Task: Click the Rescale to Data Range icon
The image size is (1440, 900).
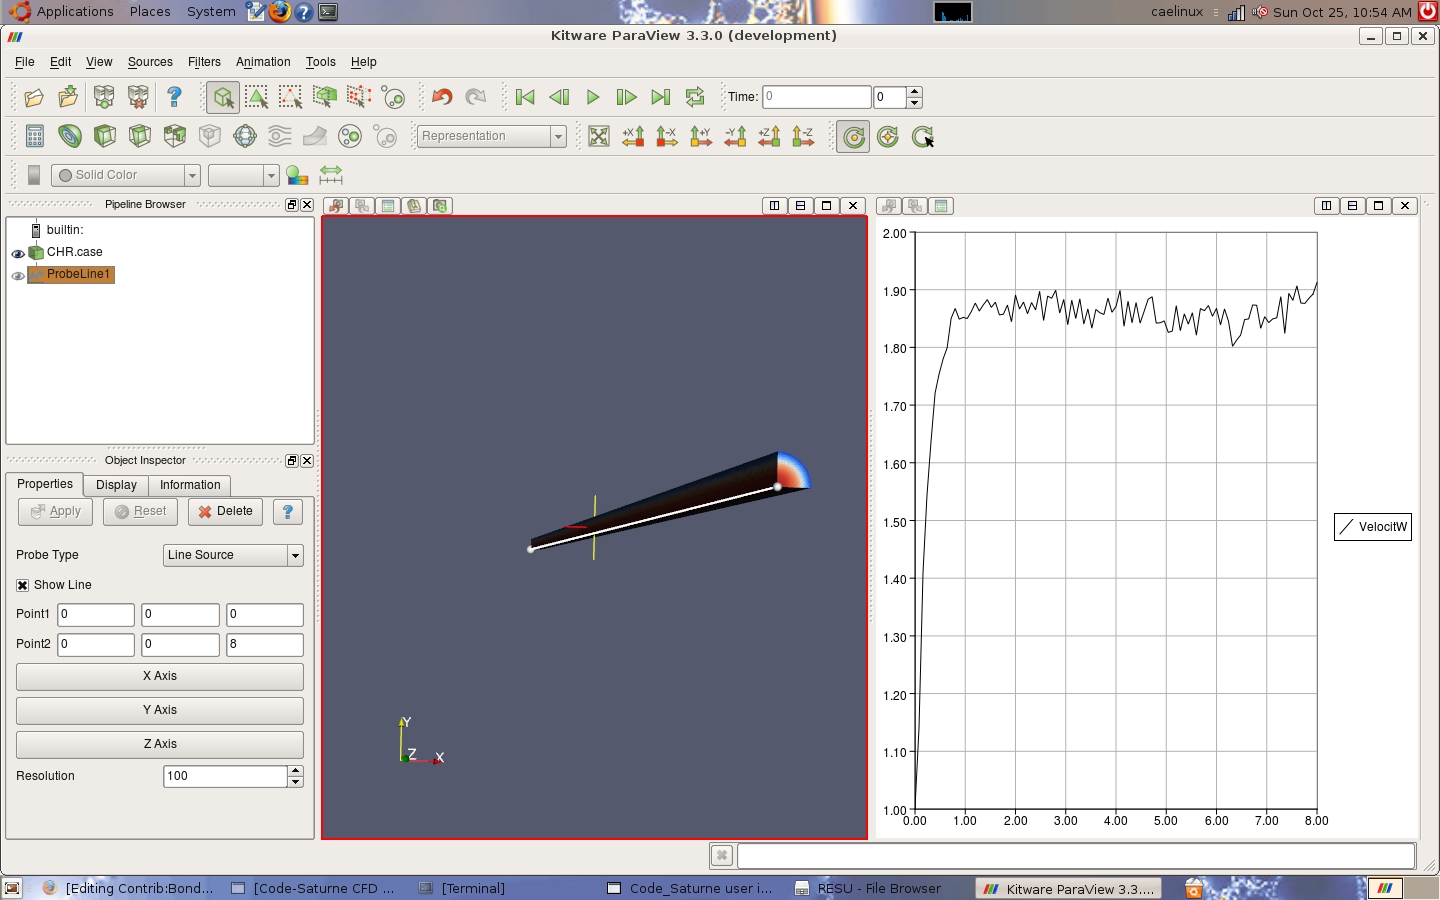Action: pos(331,175)
